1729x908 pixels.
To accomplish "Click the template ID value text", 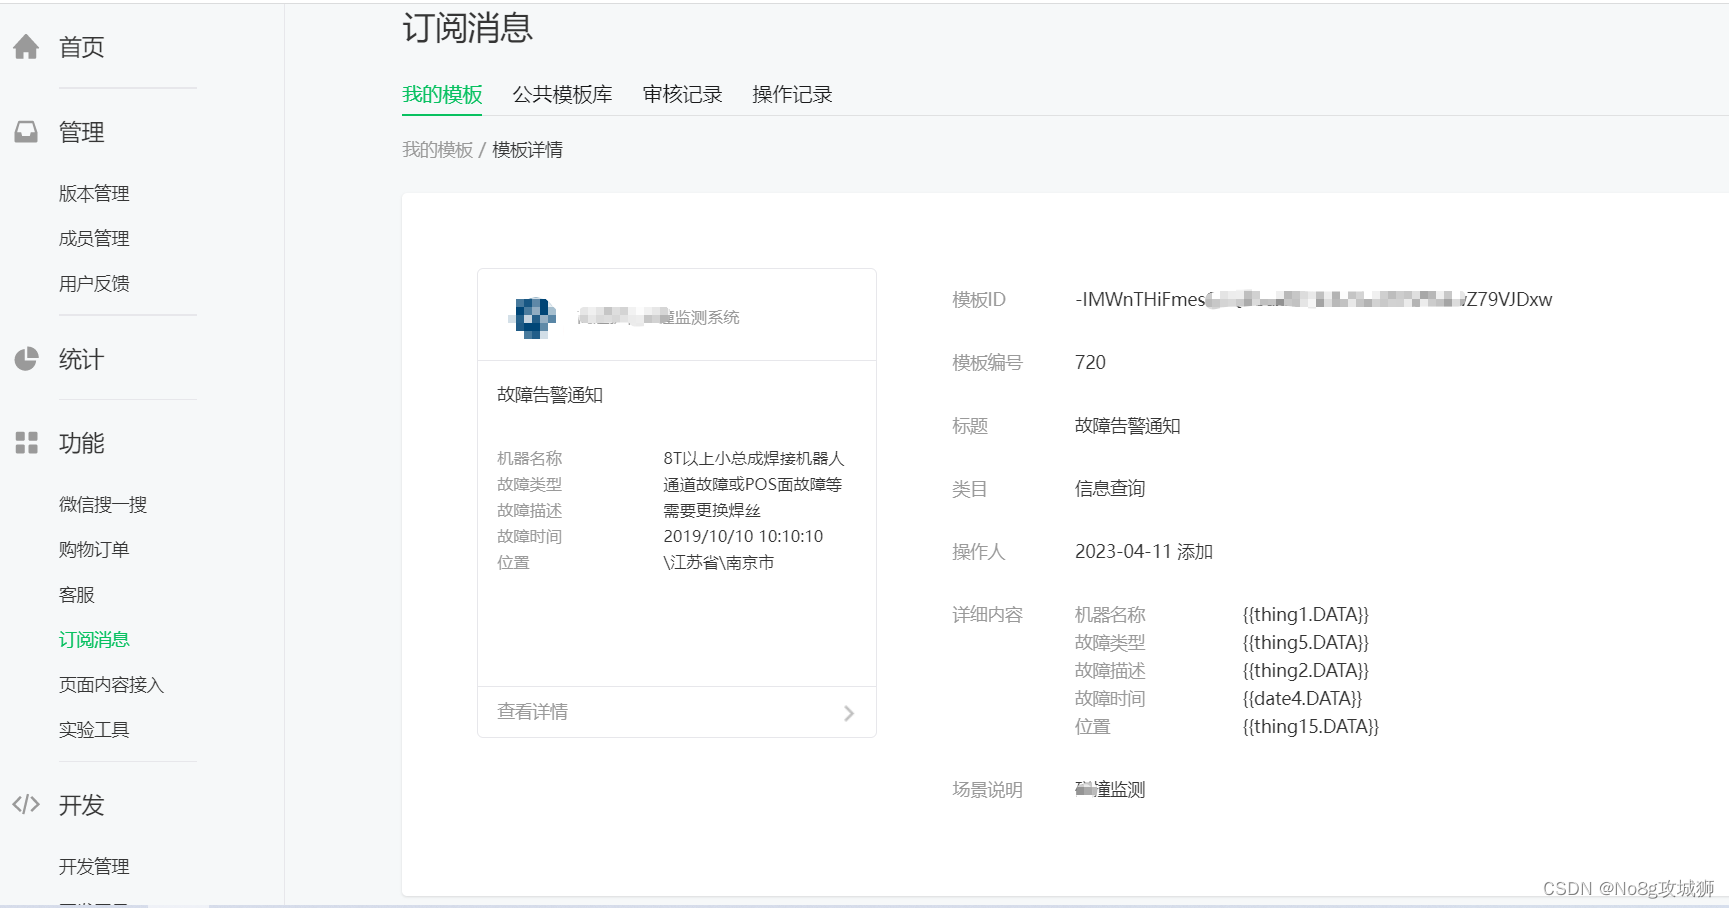I will (1313, 299).
